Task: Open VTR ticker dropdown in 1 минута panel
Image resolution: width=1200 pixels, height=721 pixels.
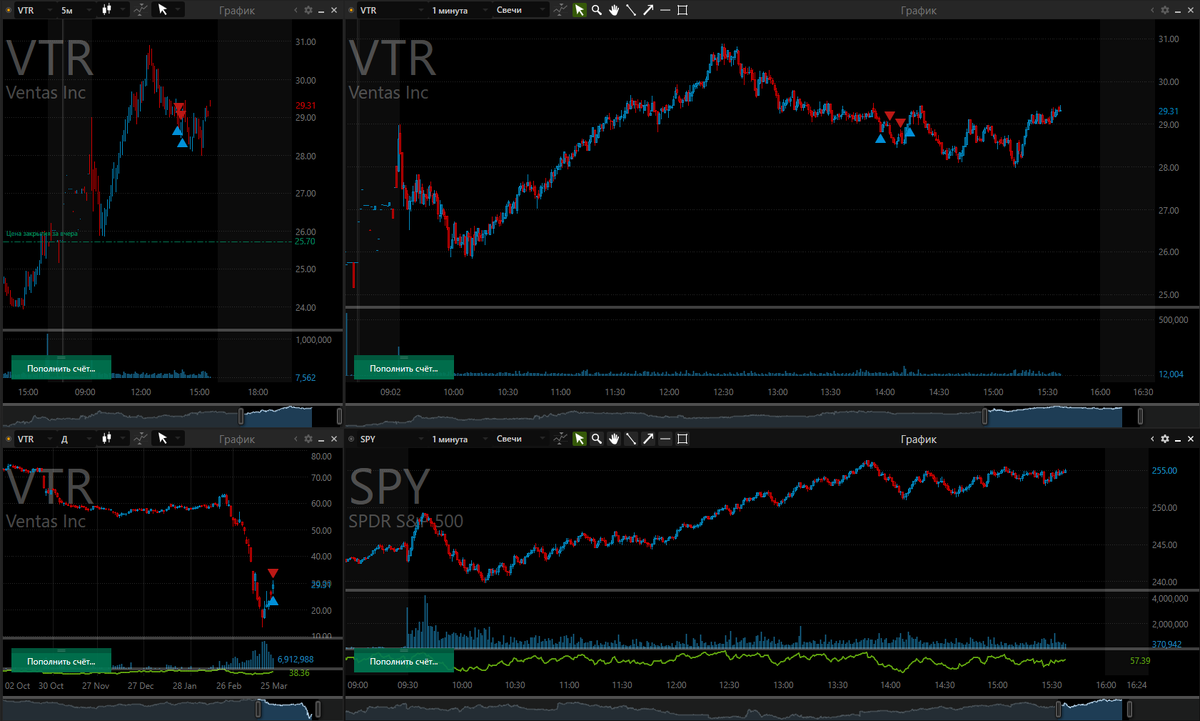Action: tap(392, 10)
